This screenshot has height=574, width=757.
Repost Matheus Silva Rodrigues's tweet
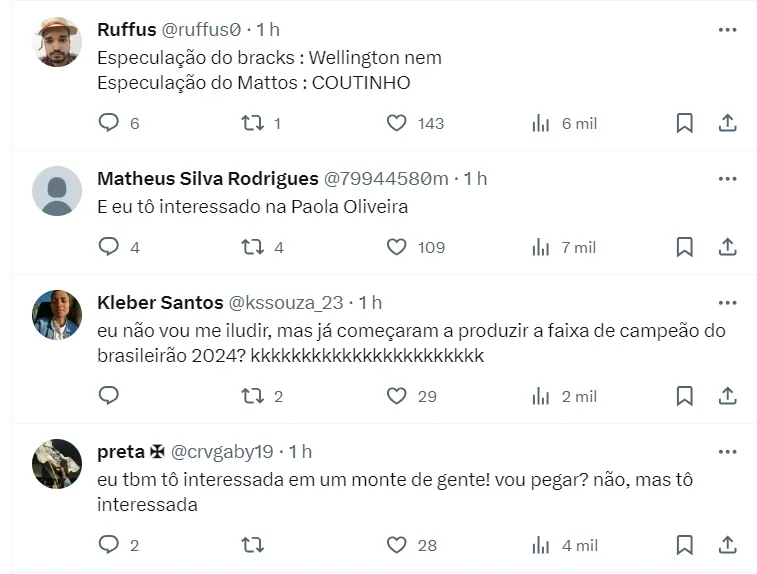(253, 247)
